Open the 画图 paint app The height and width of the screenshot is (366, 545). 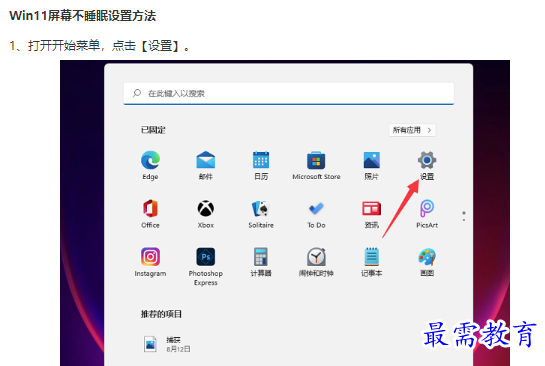427,262
